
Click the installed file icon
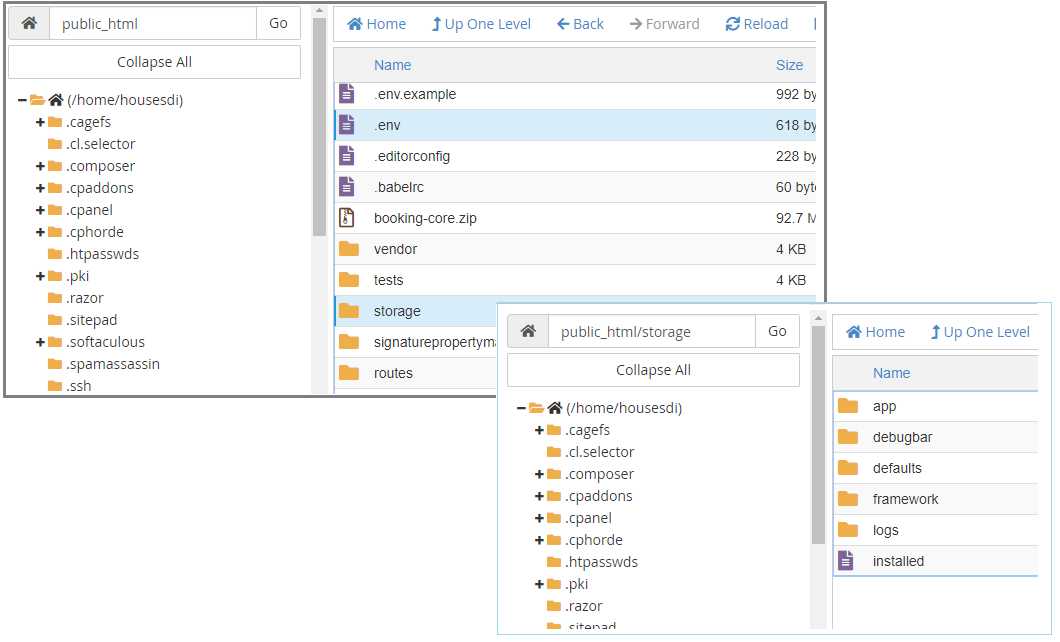click(846, 561)
